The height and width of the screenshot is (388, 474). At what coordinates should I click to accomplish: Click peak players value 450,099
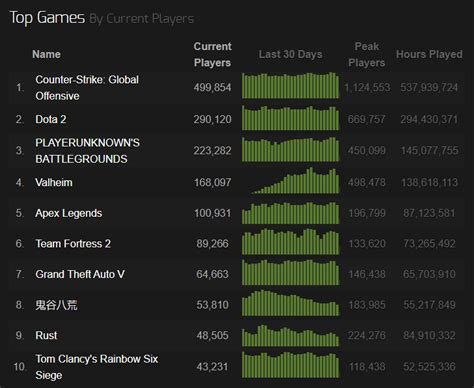(x=367, y=151)
